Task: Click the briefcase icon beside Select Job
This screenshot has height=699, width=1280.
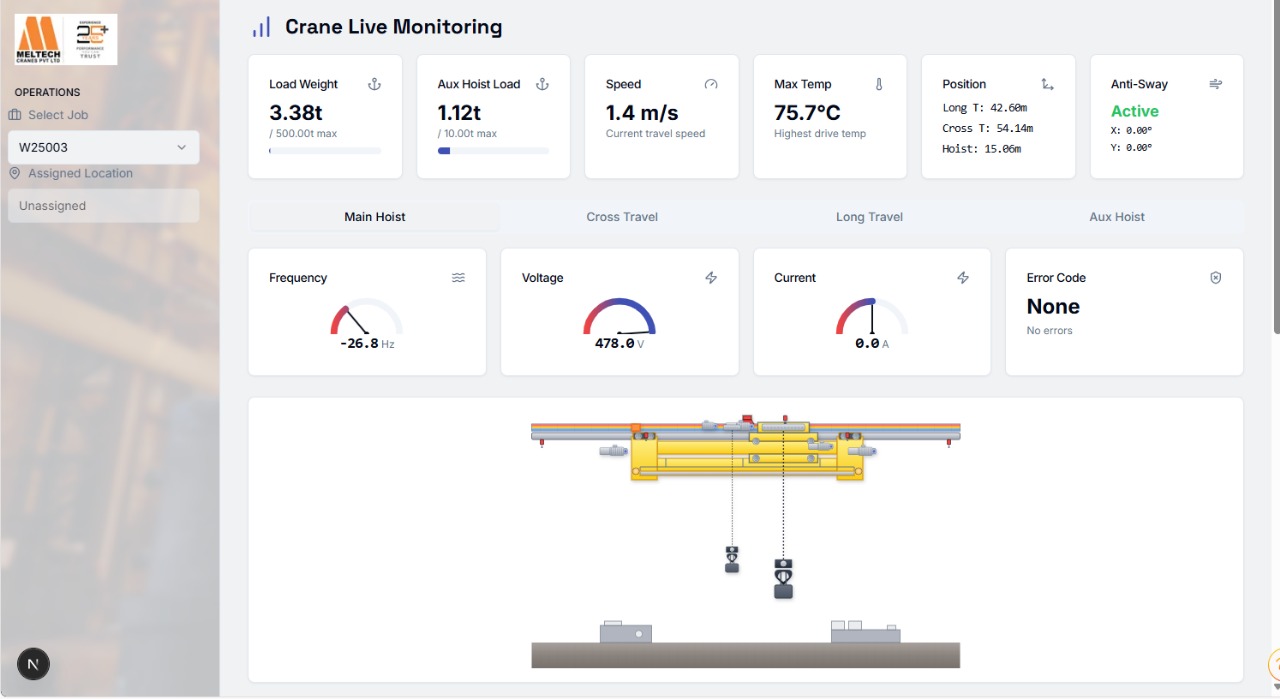Action: click(x=12, y=115)
